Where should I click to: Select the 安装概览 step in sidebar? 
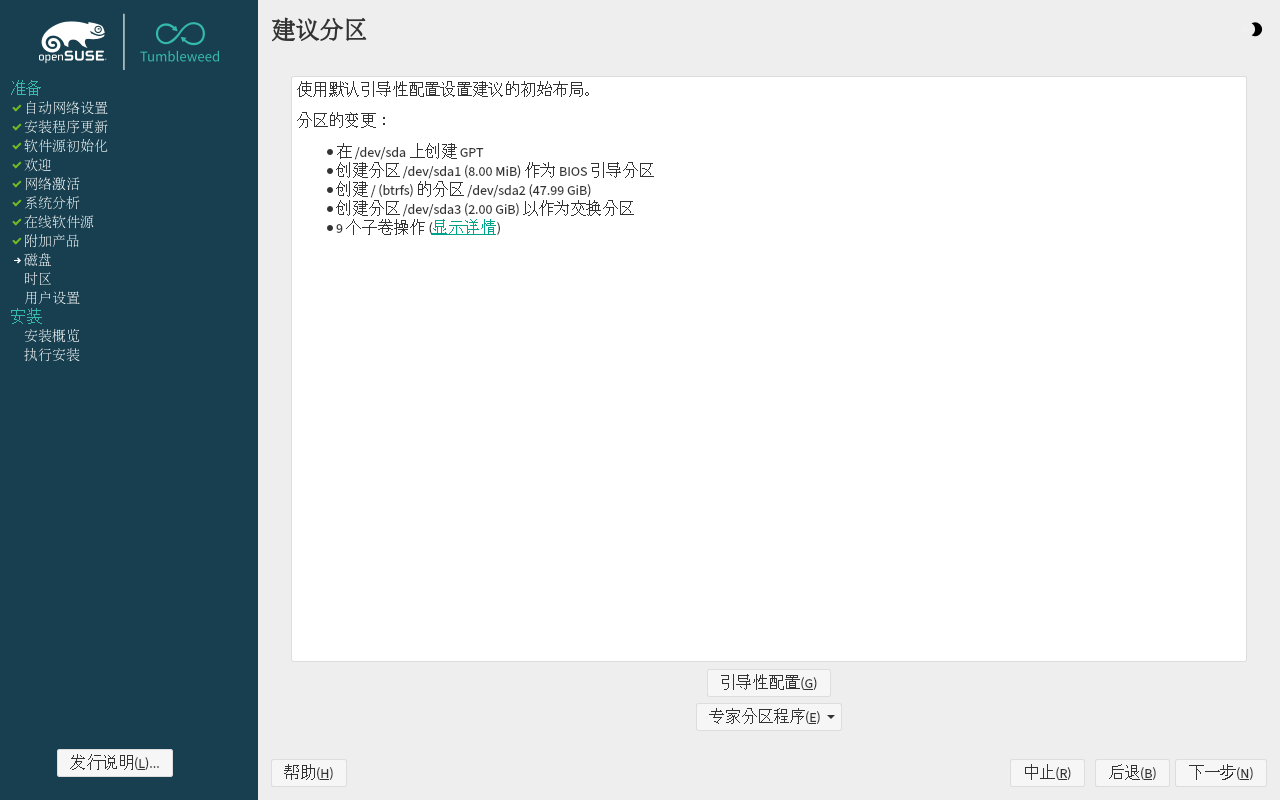51,335
